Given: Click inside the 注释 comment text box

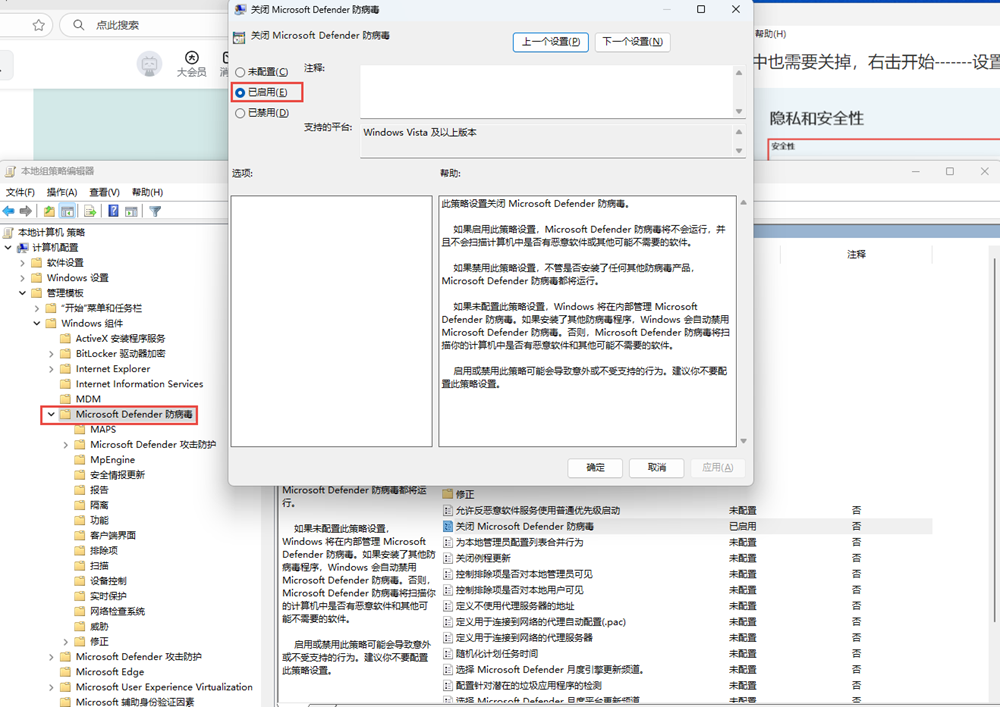Looking at the screenshot, I should point(547,91).
